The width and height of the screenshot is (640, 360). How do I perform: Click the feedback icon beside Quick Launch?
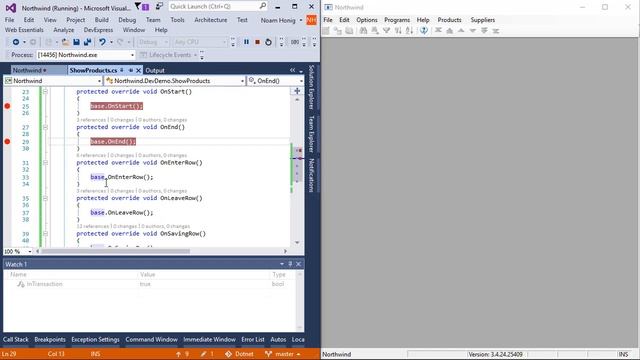[159, 6]
